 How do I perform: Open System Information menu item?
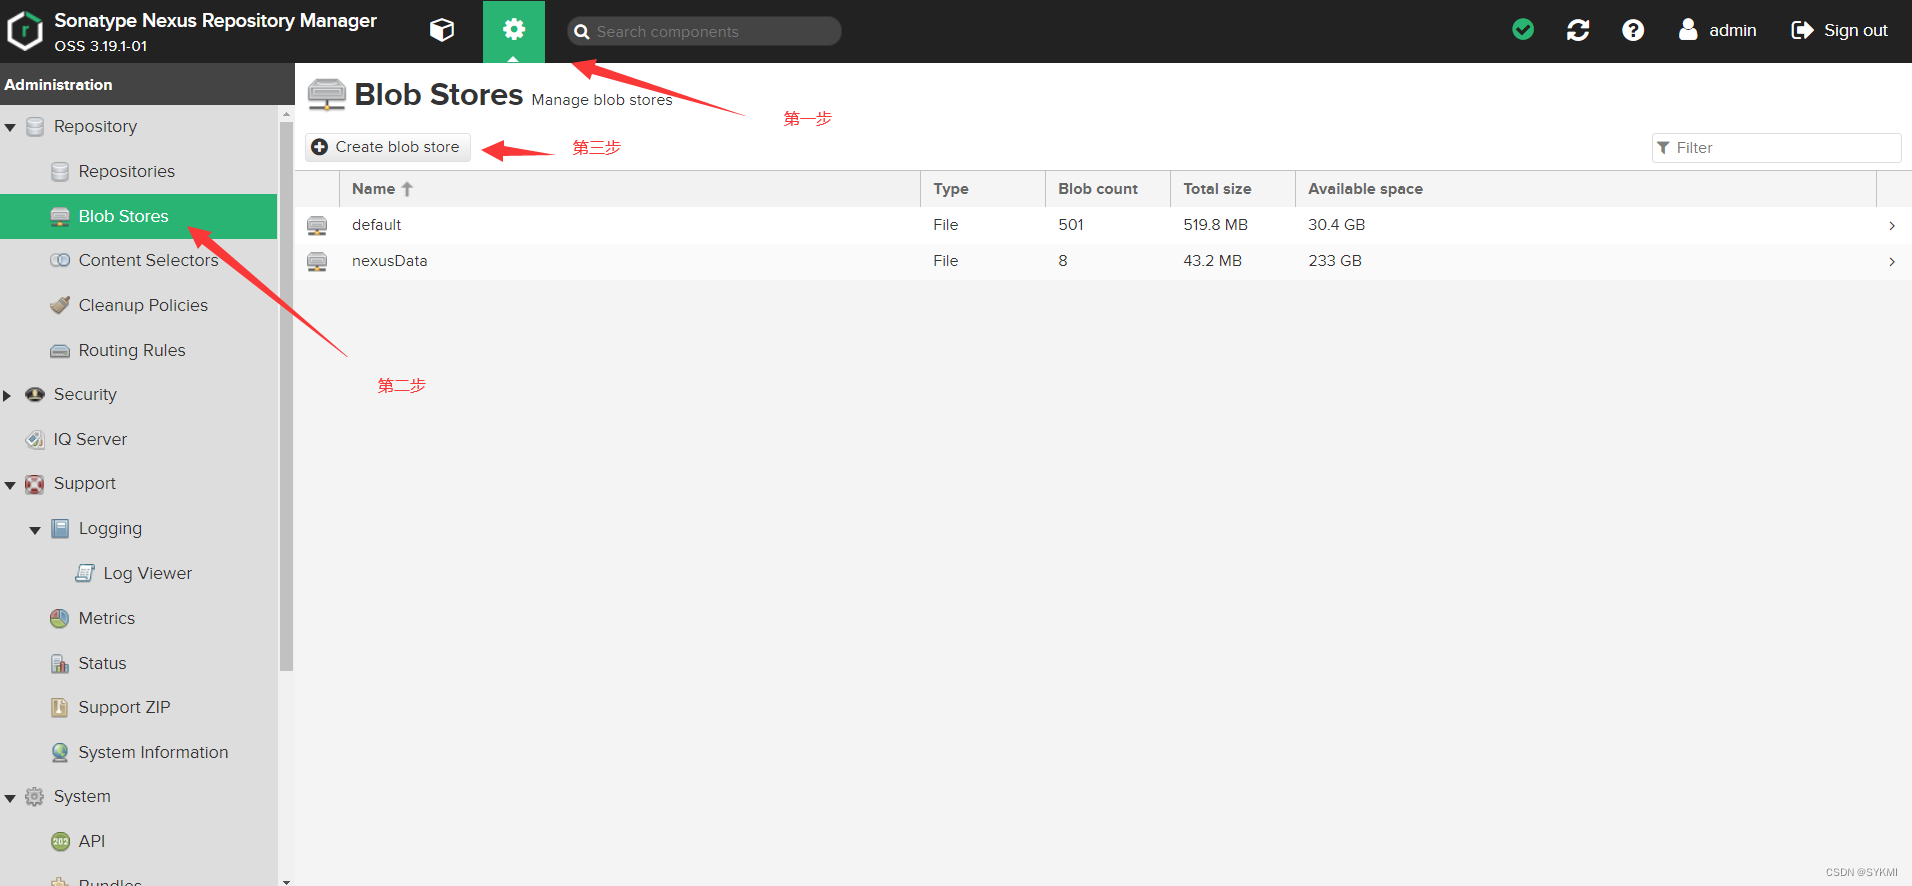139,752
